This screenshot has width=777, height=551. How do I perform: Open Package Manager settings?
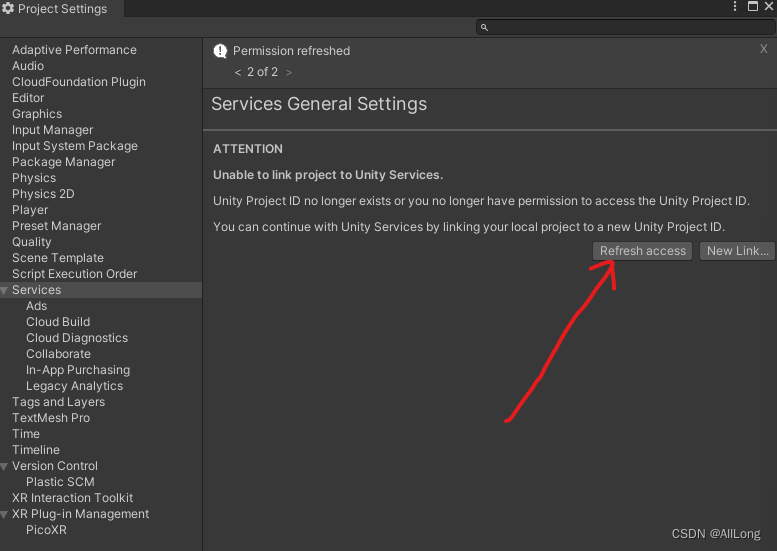(63, 162)
